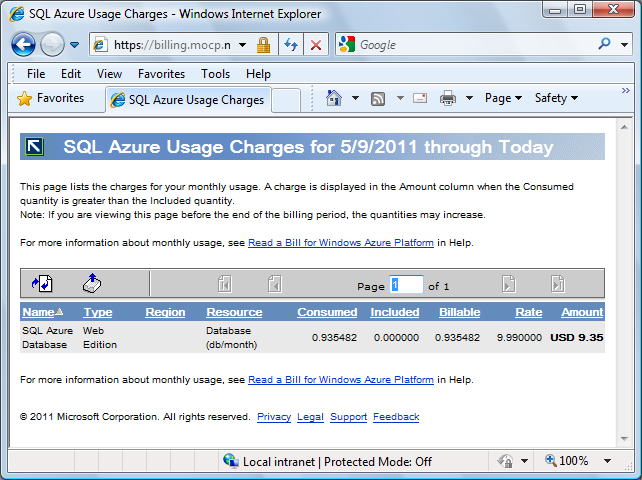This screenshot has height=480, width=642.
Task: Open the Safety dropdown menu
Action: pos(556,98)
